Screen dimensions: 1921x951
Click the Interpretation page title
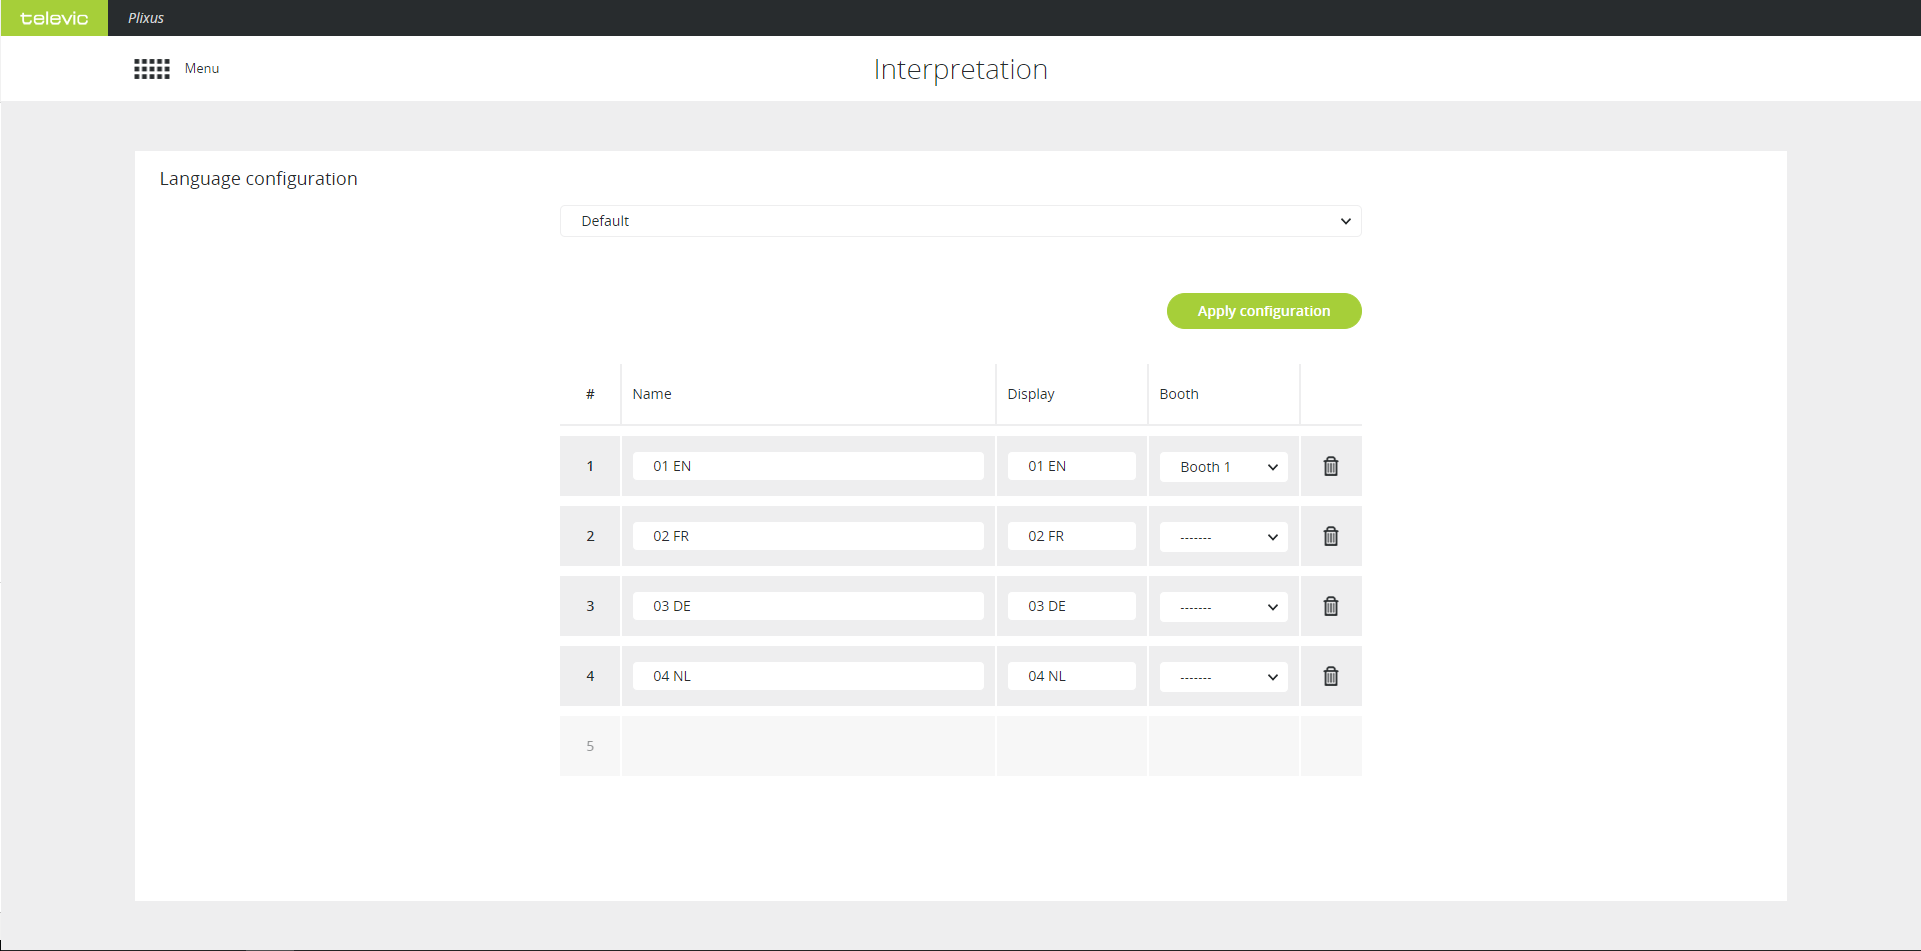click(960, 69)
